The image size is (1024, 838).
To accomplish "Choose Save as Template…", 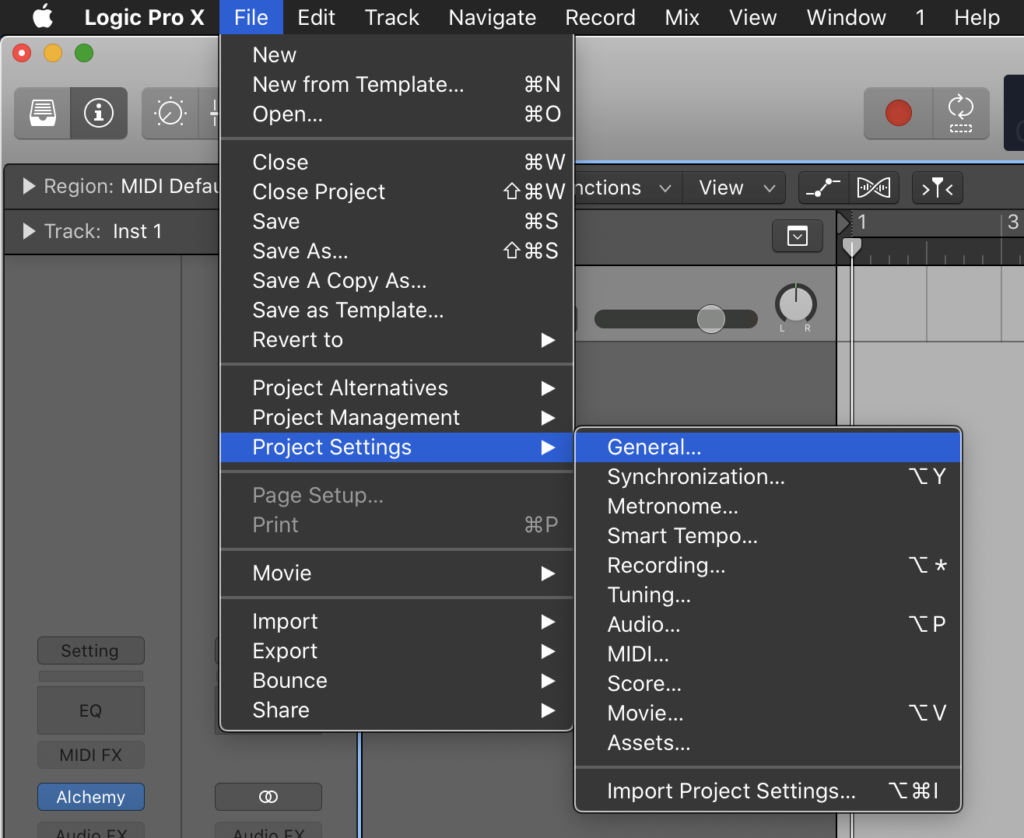I will tap(397, 310).
